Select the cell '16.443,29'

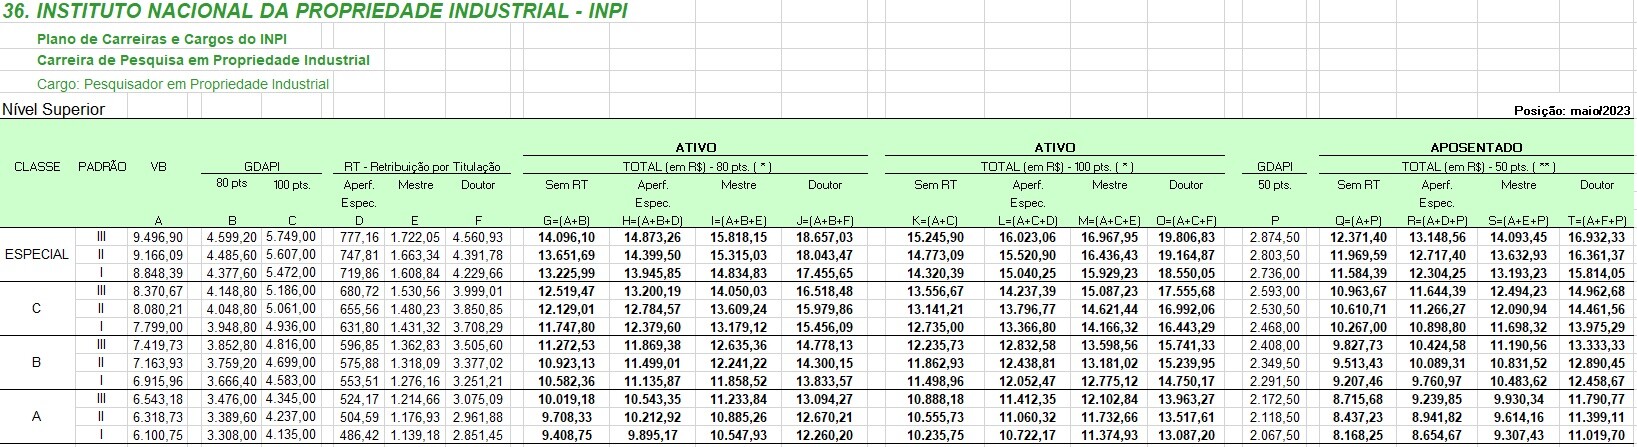click(x=1187, y=328)
